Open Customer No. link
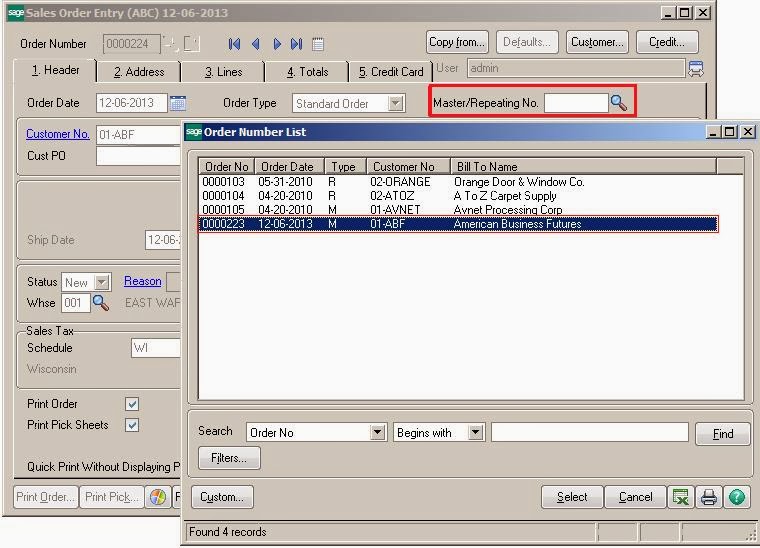This screenshot has height=548, width=760. click(58, 134)
